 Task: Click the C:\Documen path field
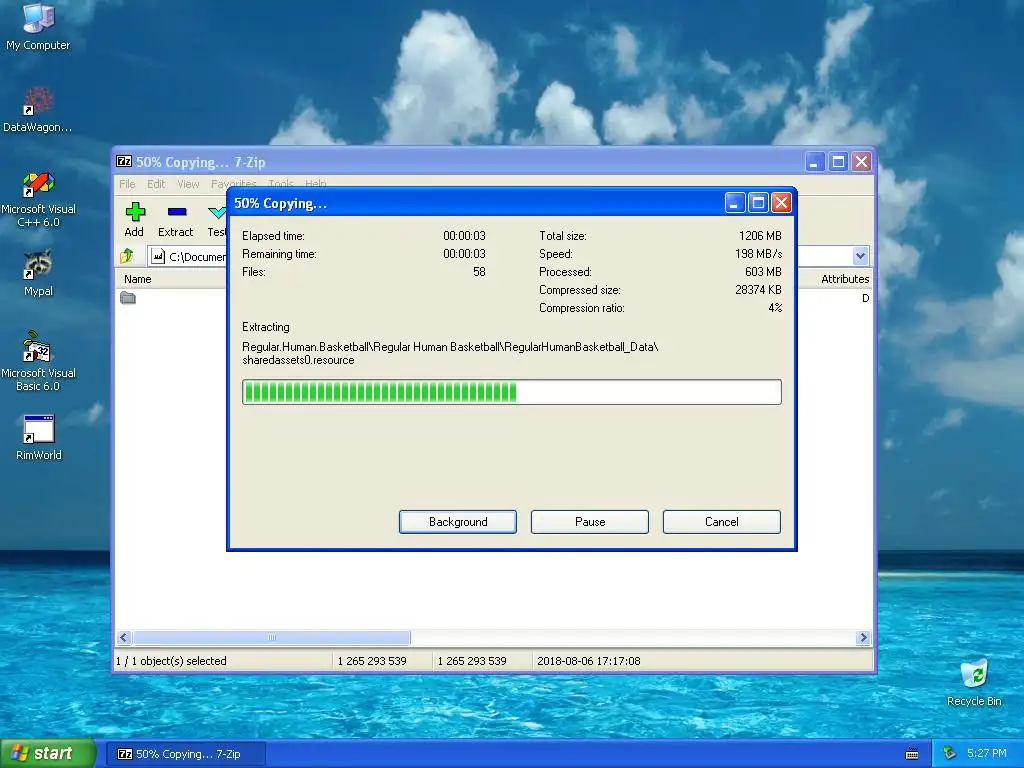[x=187, y=257]
